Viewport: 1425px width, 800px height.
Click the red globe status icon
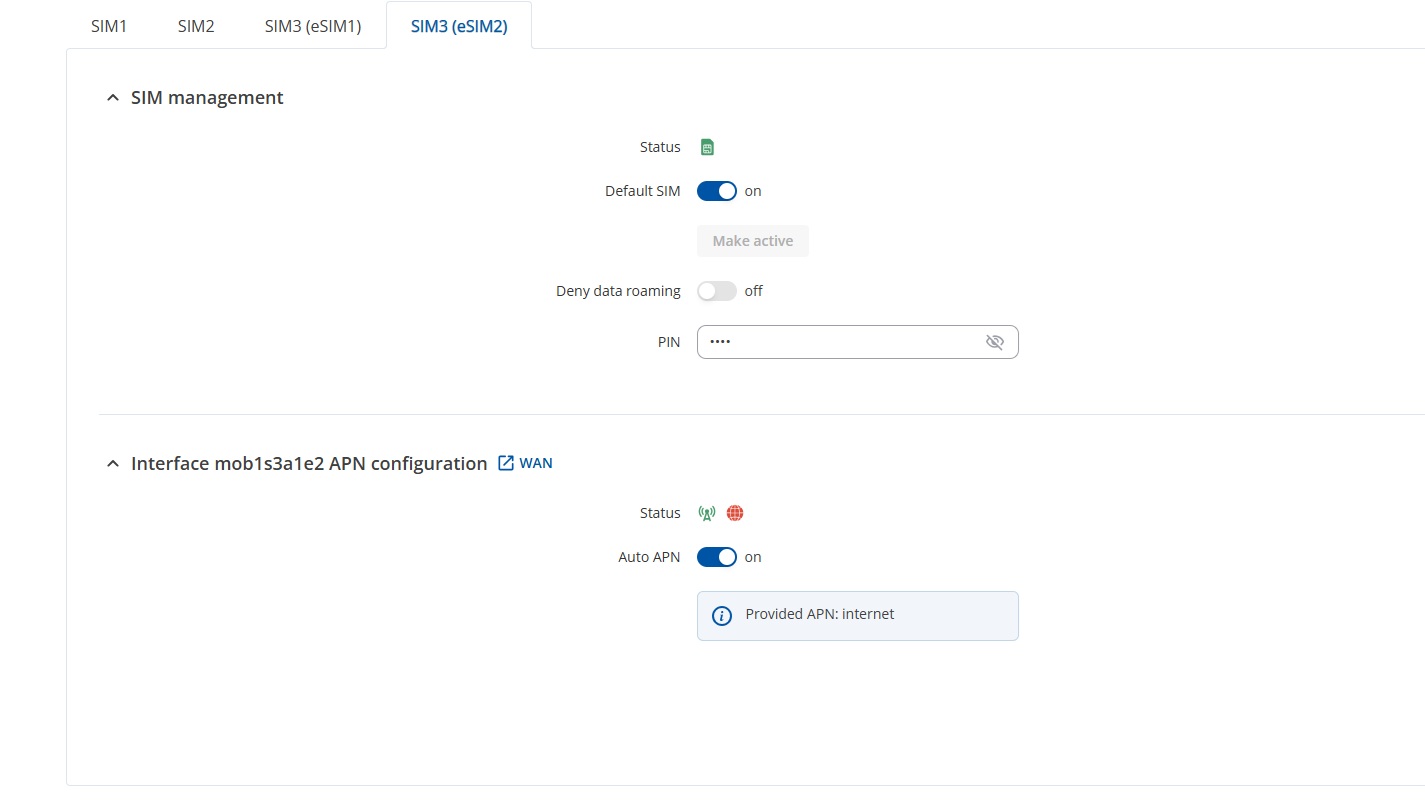click(x=735, y=513)
